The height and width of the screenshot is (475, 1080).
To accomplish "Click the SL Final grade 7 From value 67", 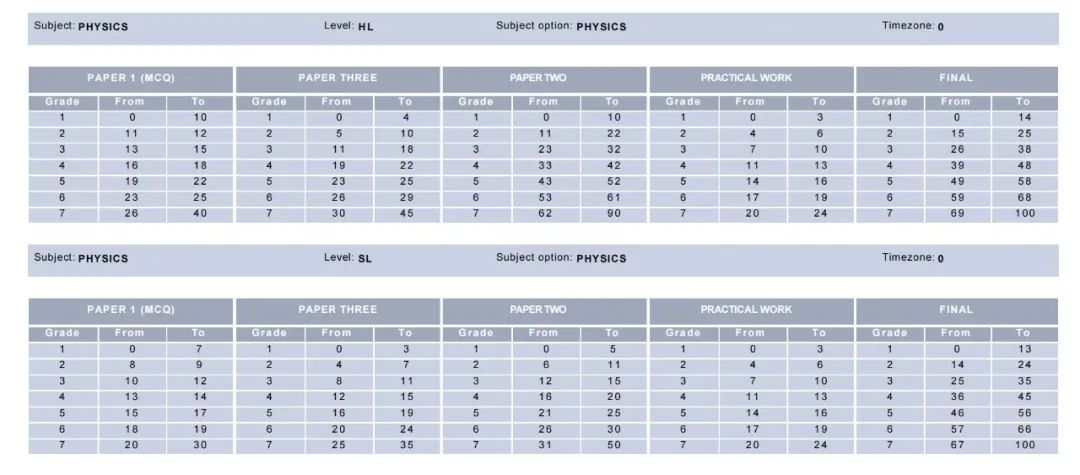I will (957, 445).
